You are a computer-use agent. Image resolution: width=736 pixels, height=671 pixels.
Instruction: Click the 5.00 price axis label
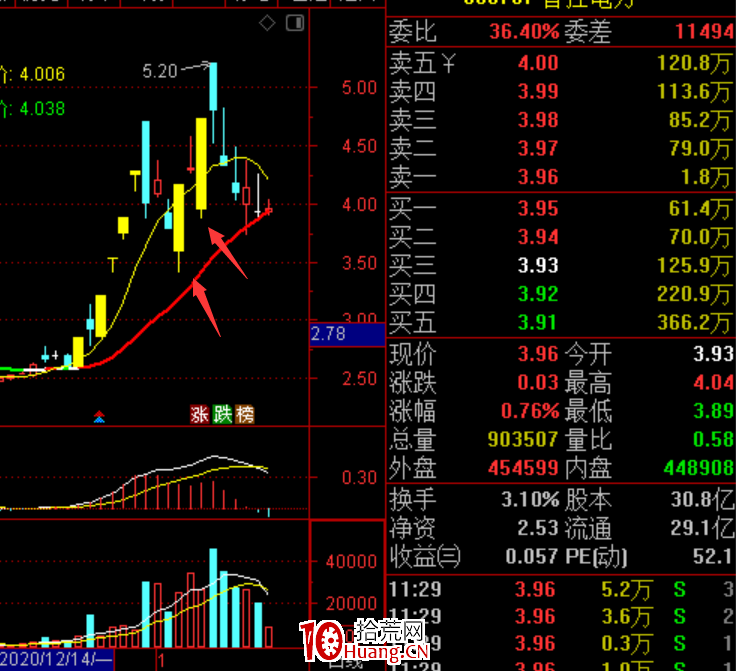(359, 88)
